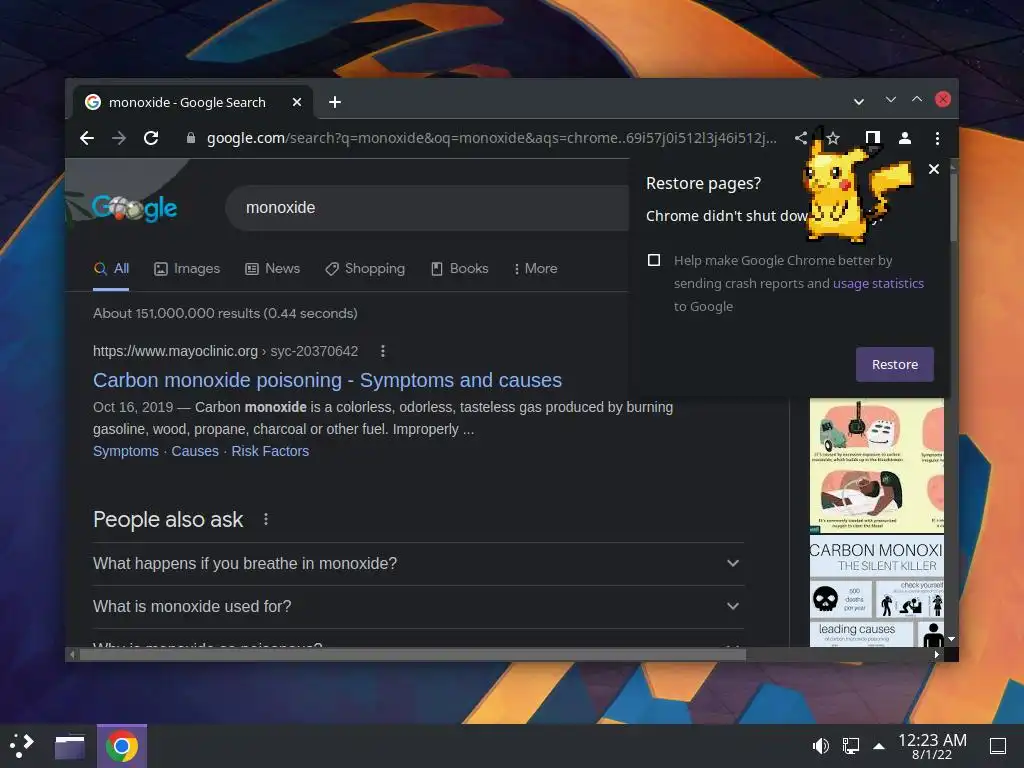Image resolution: width=1024 pixels, height=768 pixels.
Task: Open the Chrome profile icon
Action: (x=905, y=138)
